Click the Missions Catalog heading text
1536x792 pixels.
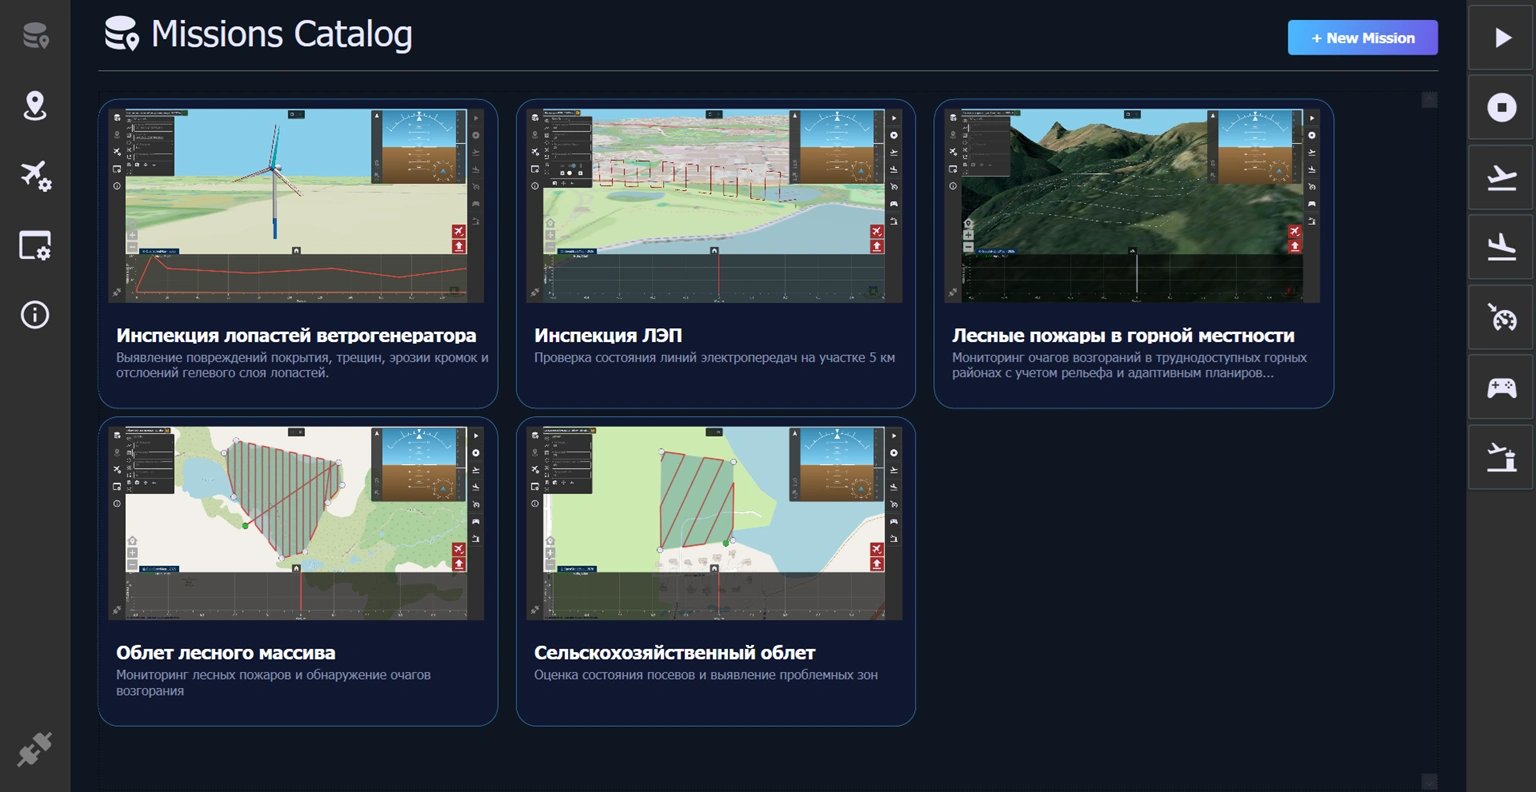pos(281,35)
